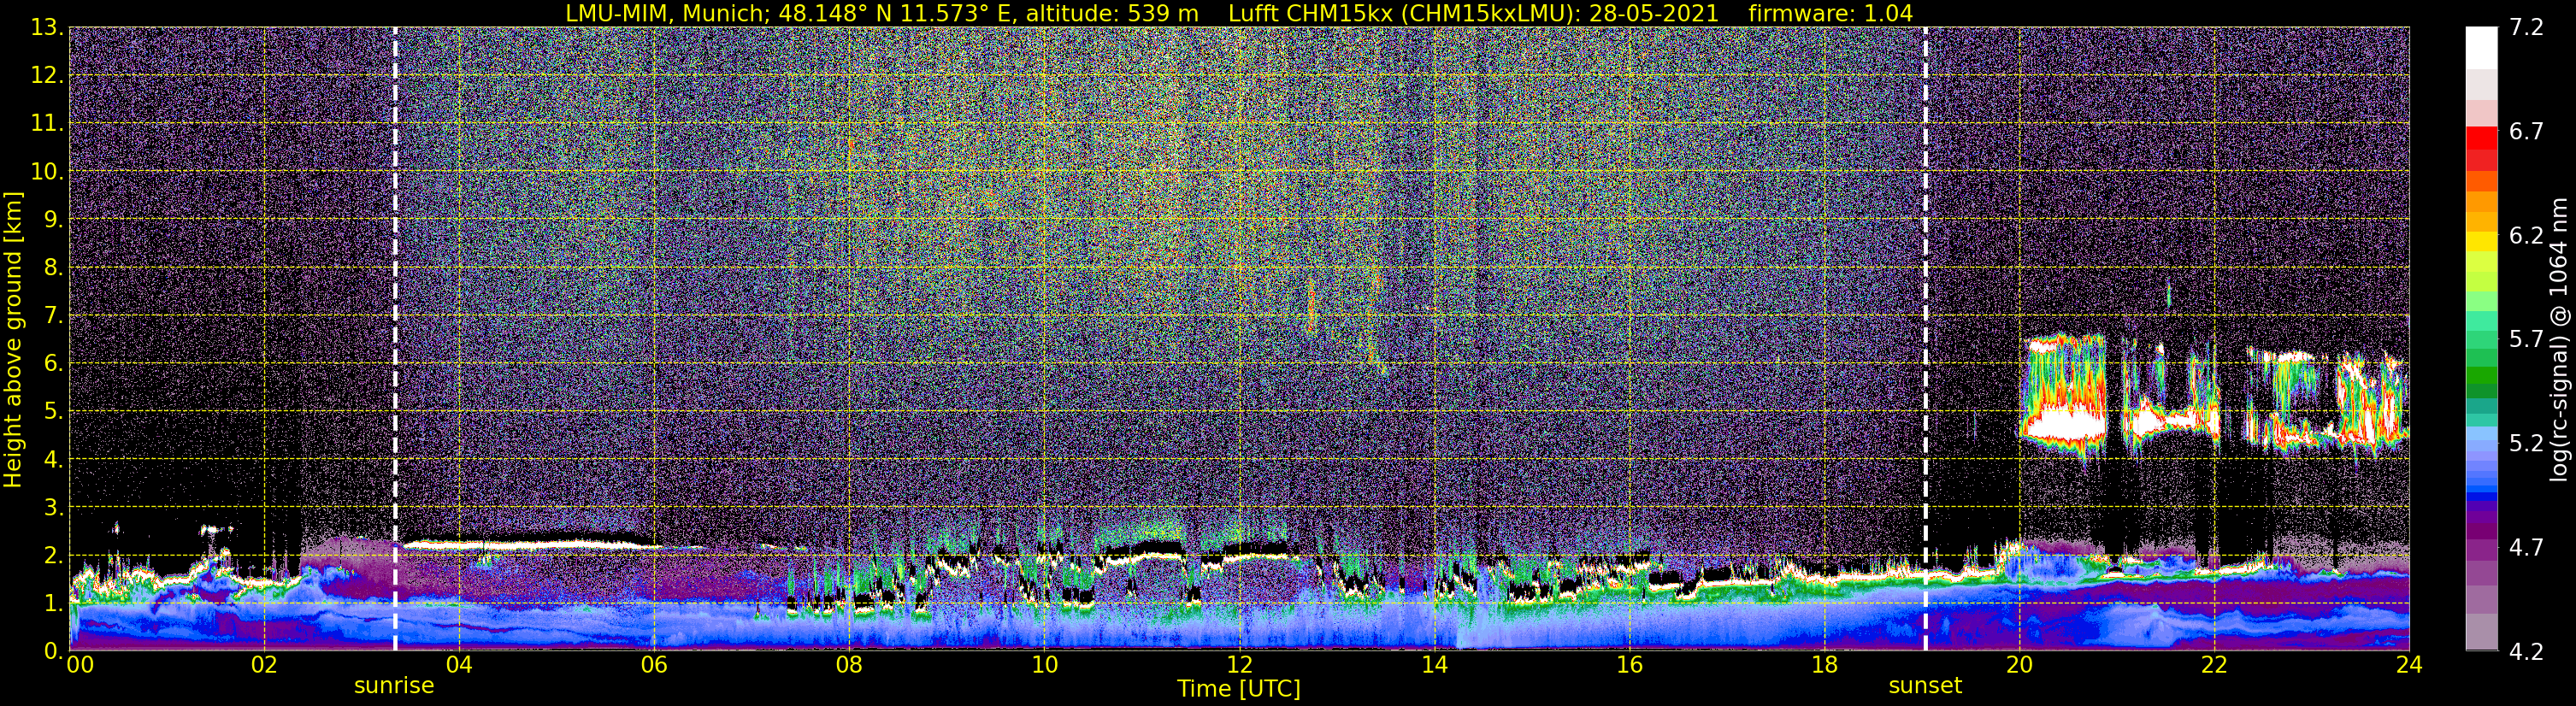
Task: Click the 'sunset' label below the time axis
Action: click(1925, 686)
